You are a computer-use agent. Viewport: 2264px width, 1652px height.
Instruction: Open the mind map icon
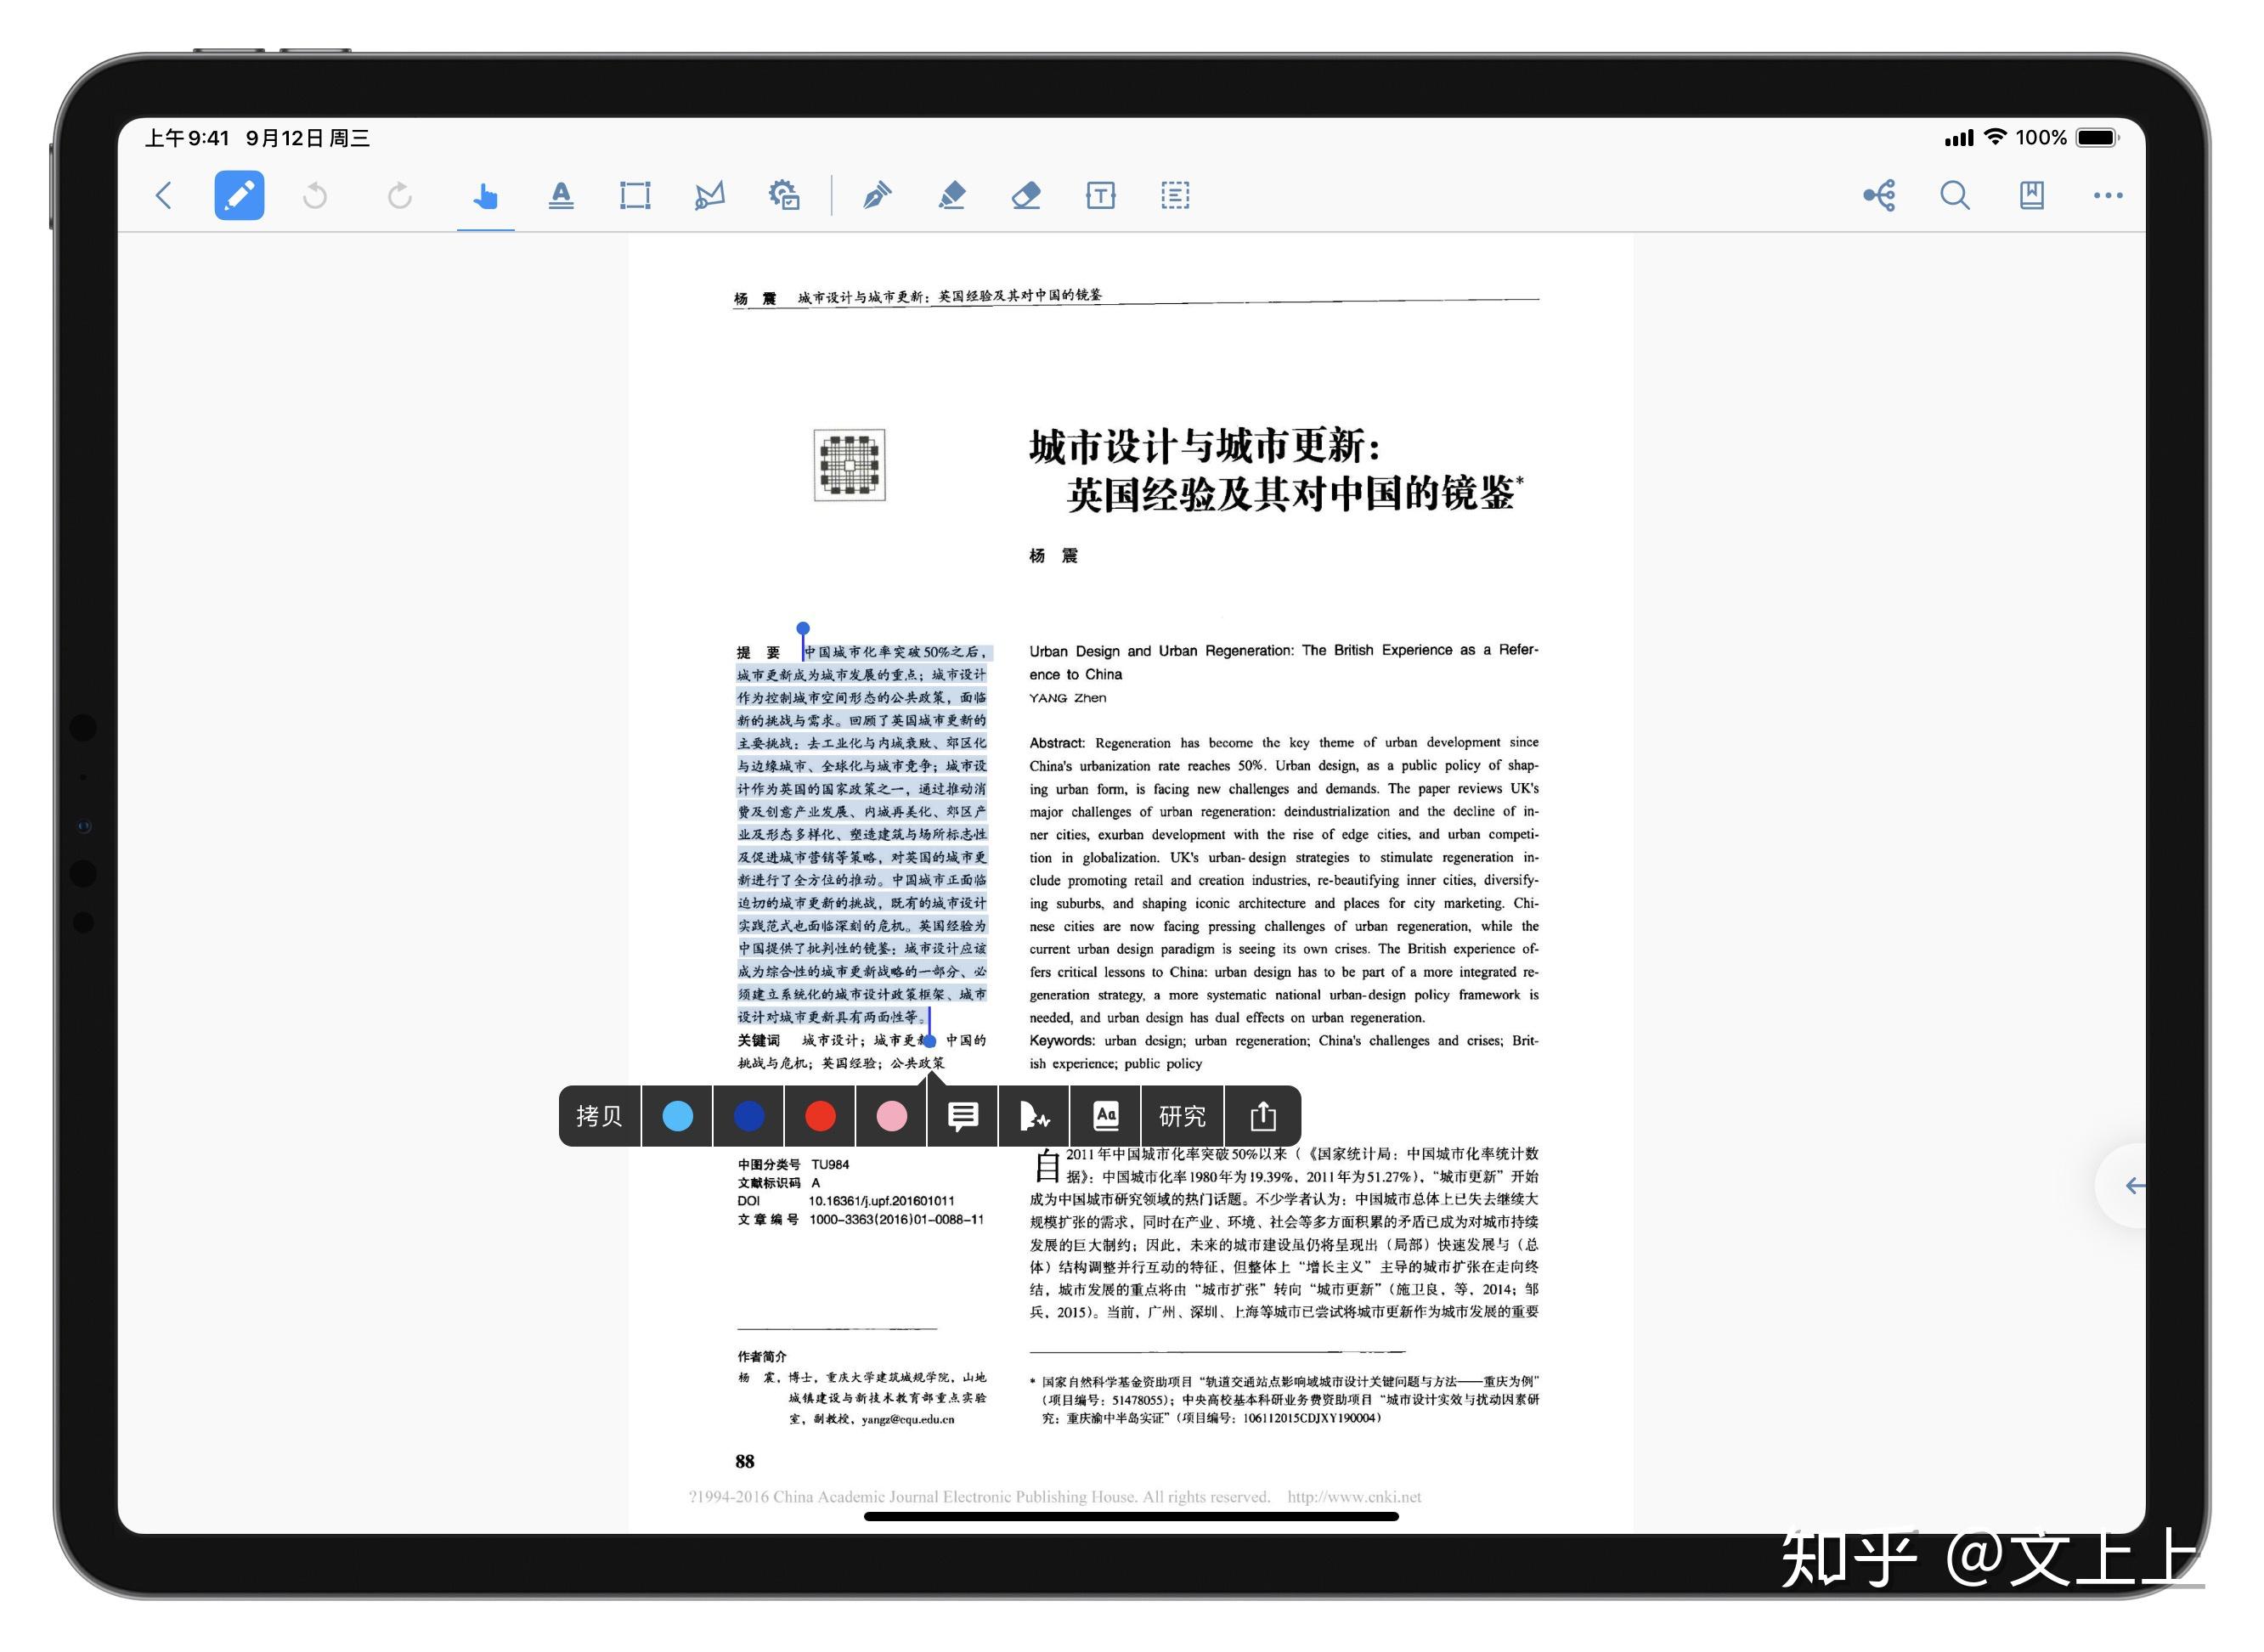click(x=1879, y=195)
